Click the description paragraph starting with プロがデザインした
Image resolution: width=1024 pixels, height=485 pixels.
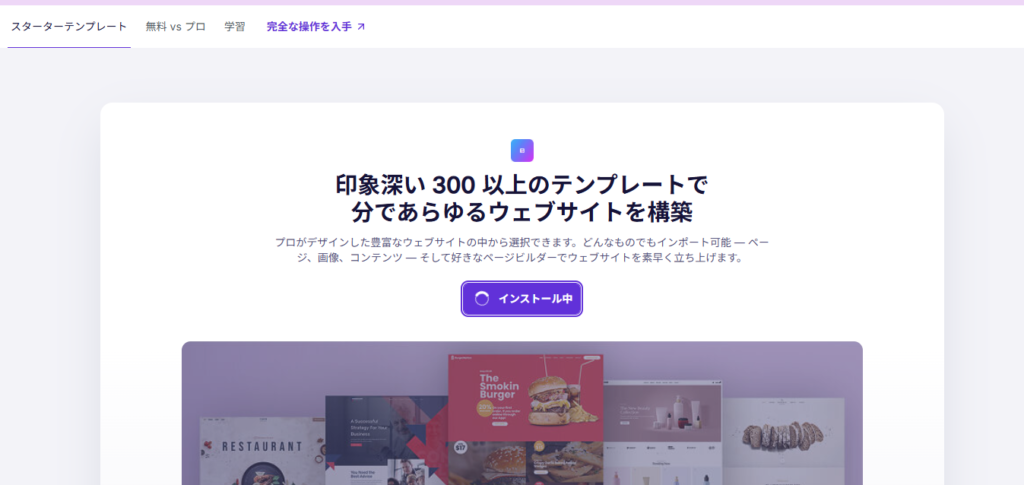tap(522, 250)
